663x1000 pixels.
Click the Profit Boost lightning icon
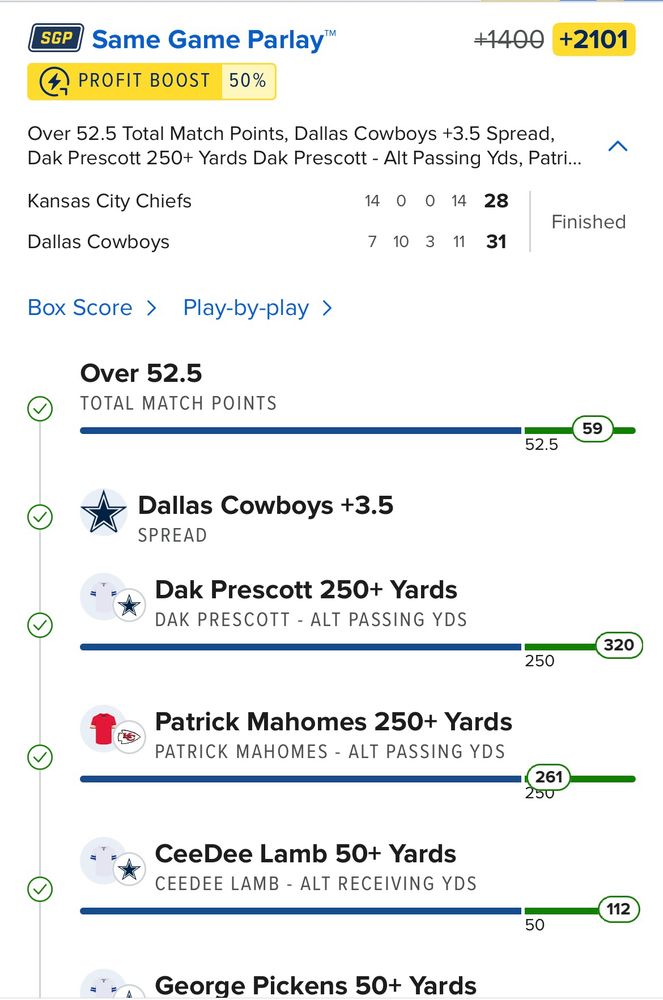coord(54,81)
